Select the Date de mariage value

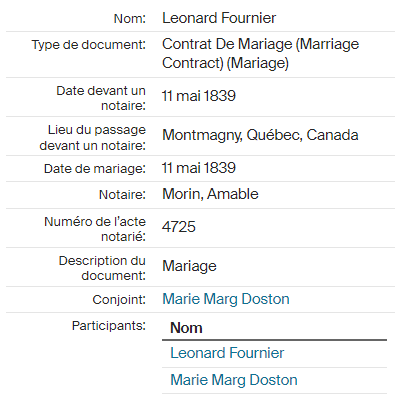point(199,168)
